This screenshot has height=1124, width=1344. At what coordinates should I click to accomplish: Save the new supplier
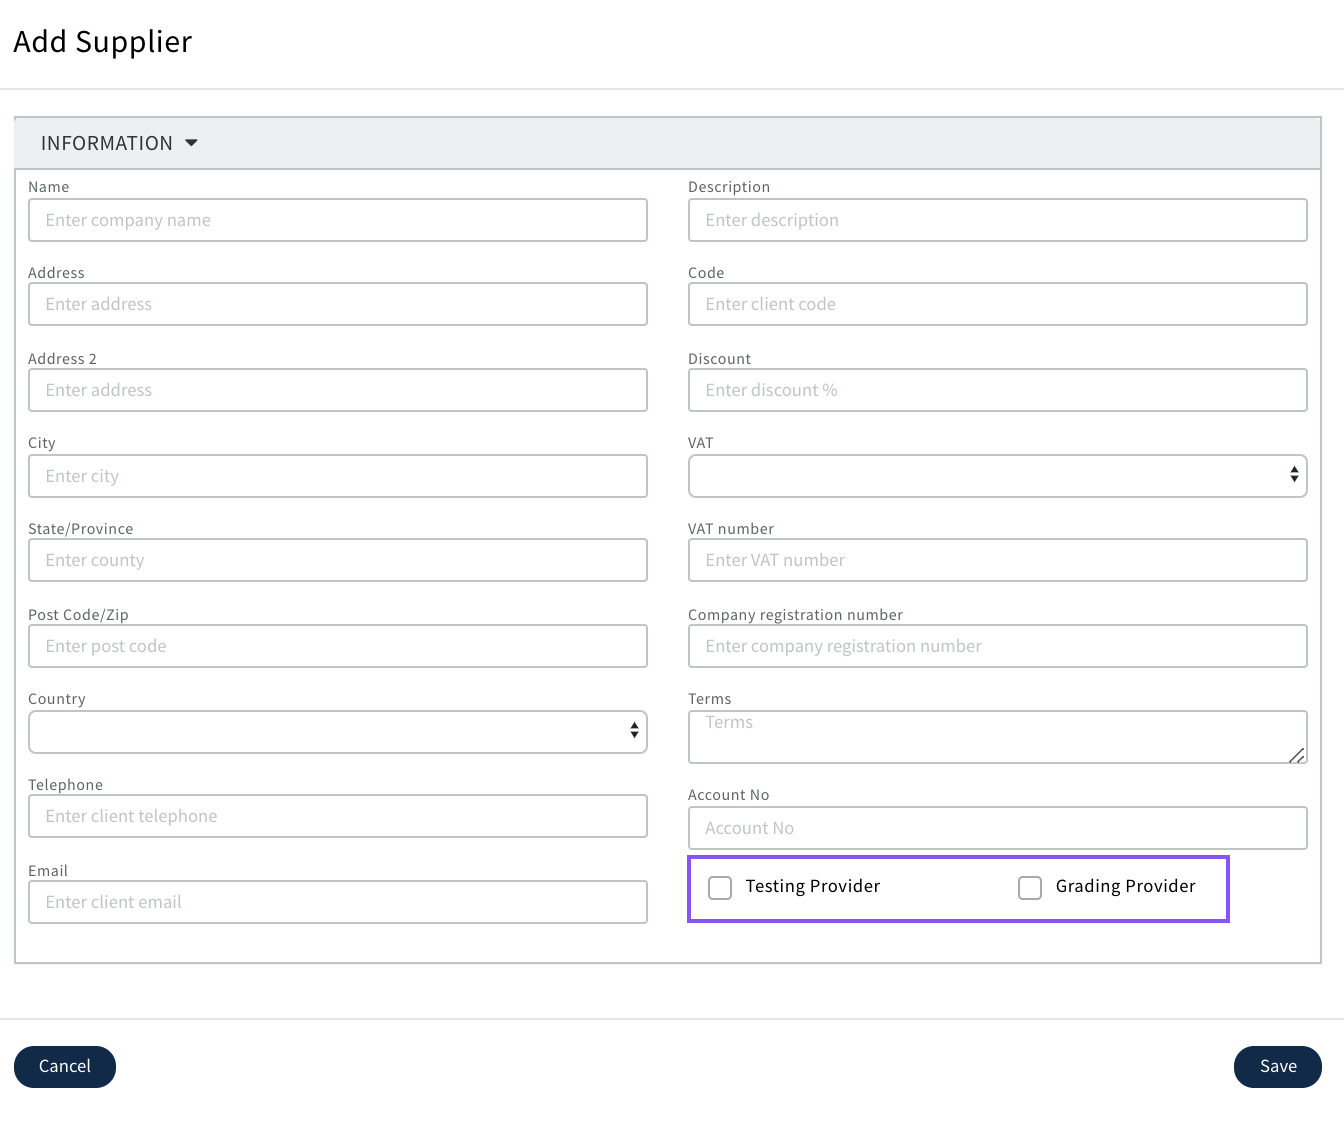(1277, 1066)
